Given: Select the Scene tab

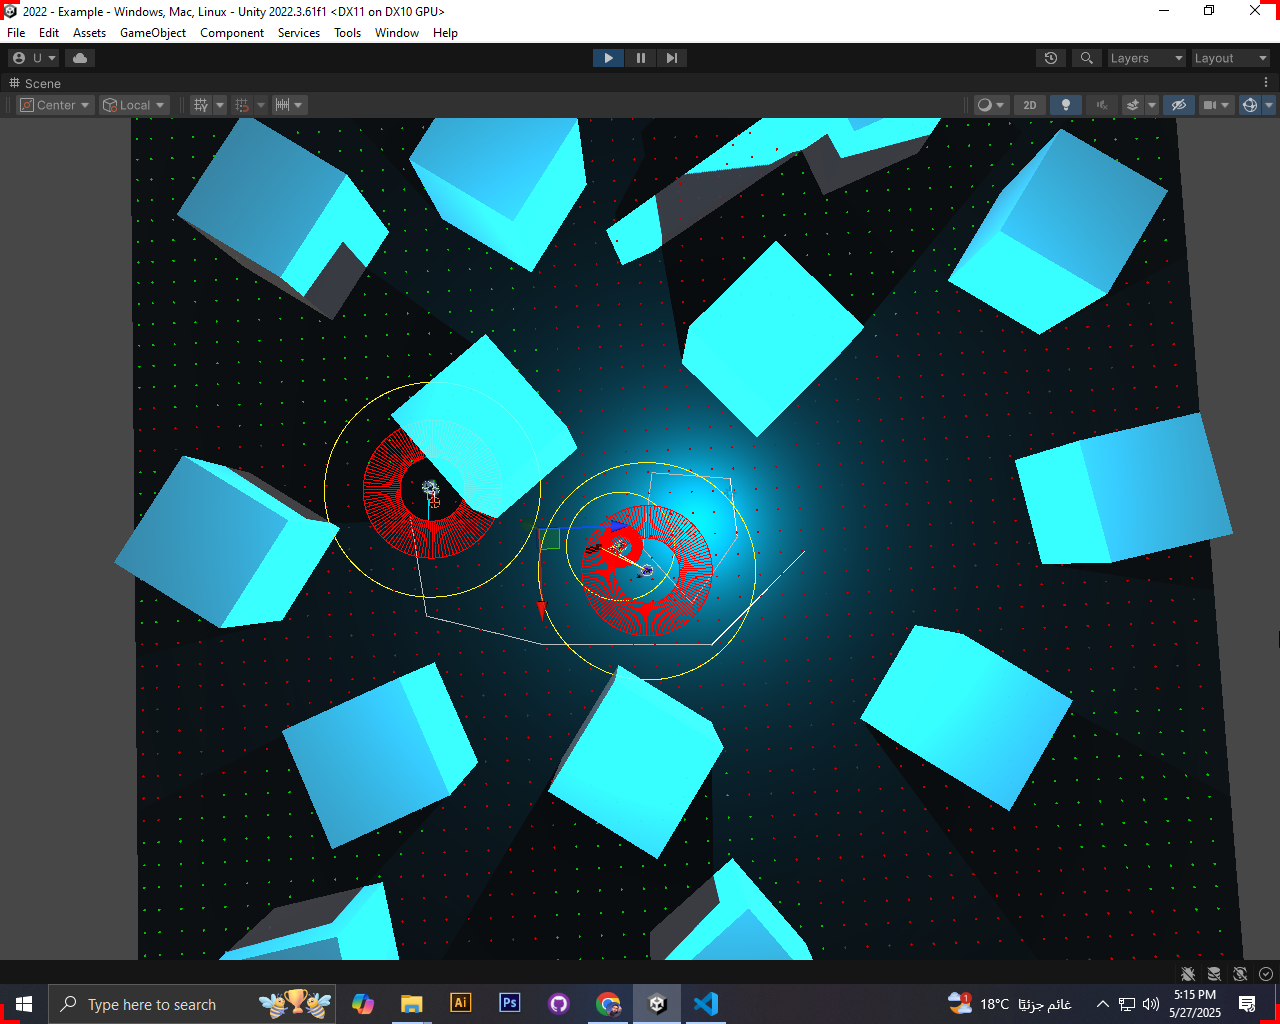Looking at the screenshot, I should [35, 83].
